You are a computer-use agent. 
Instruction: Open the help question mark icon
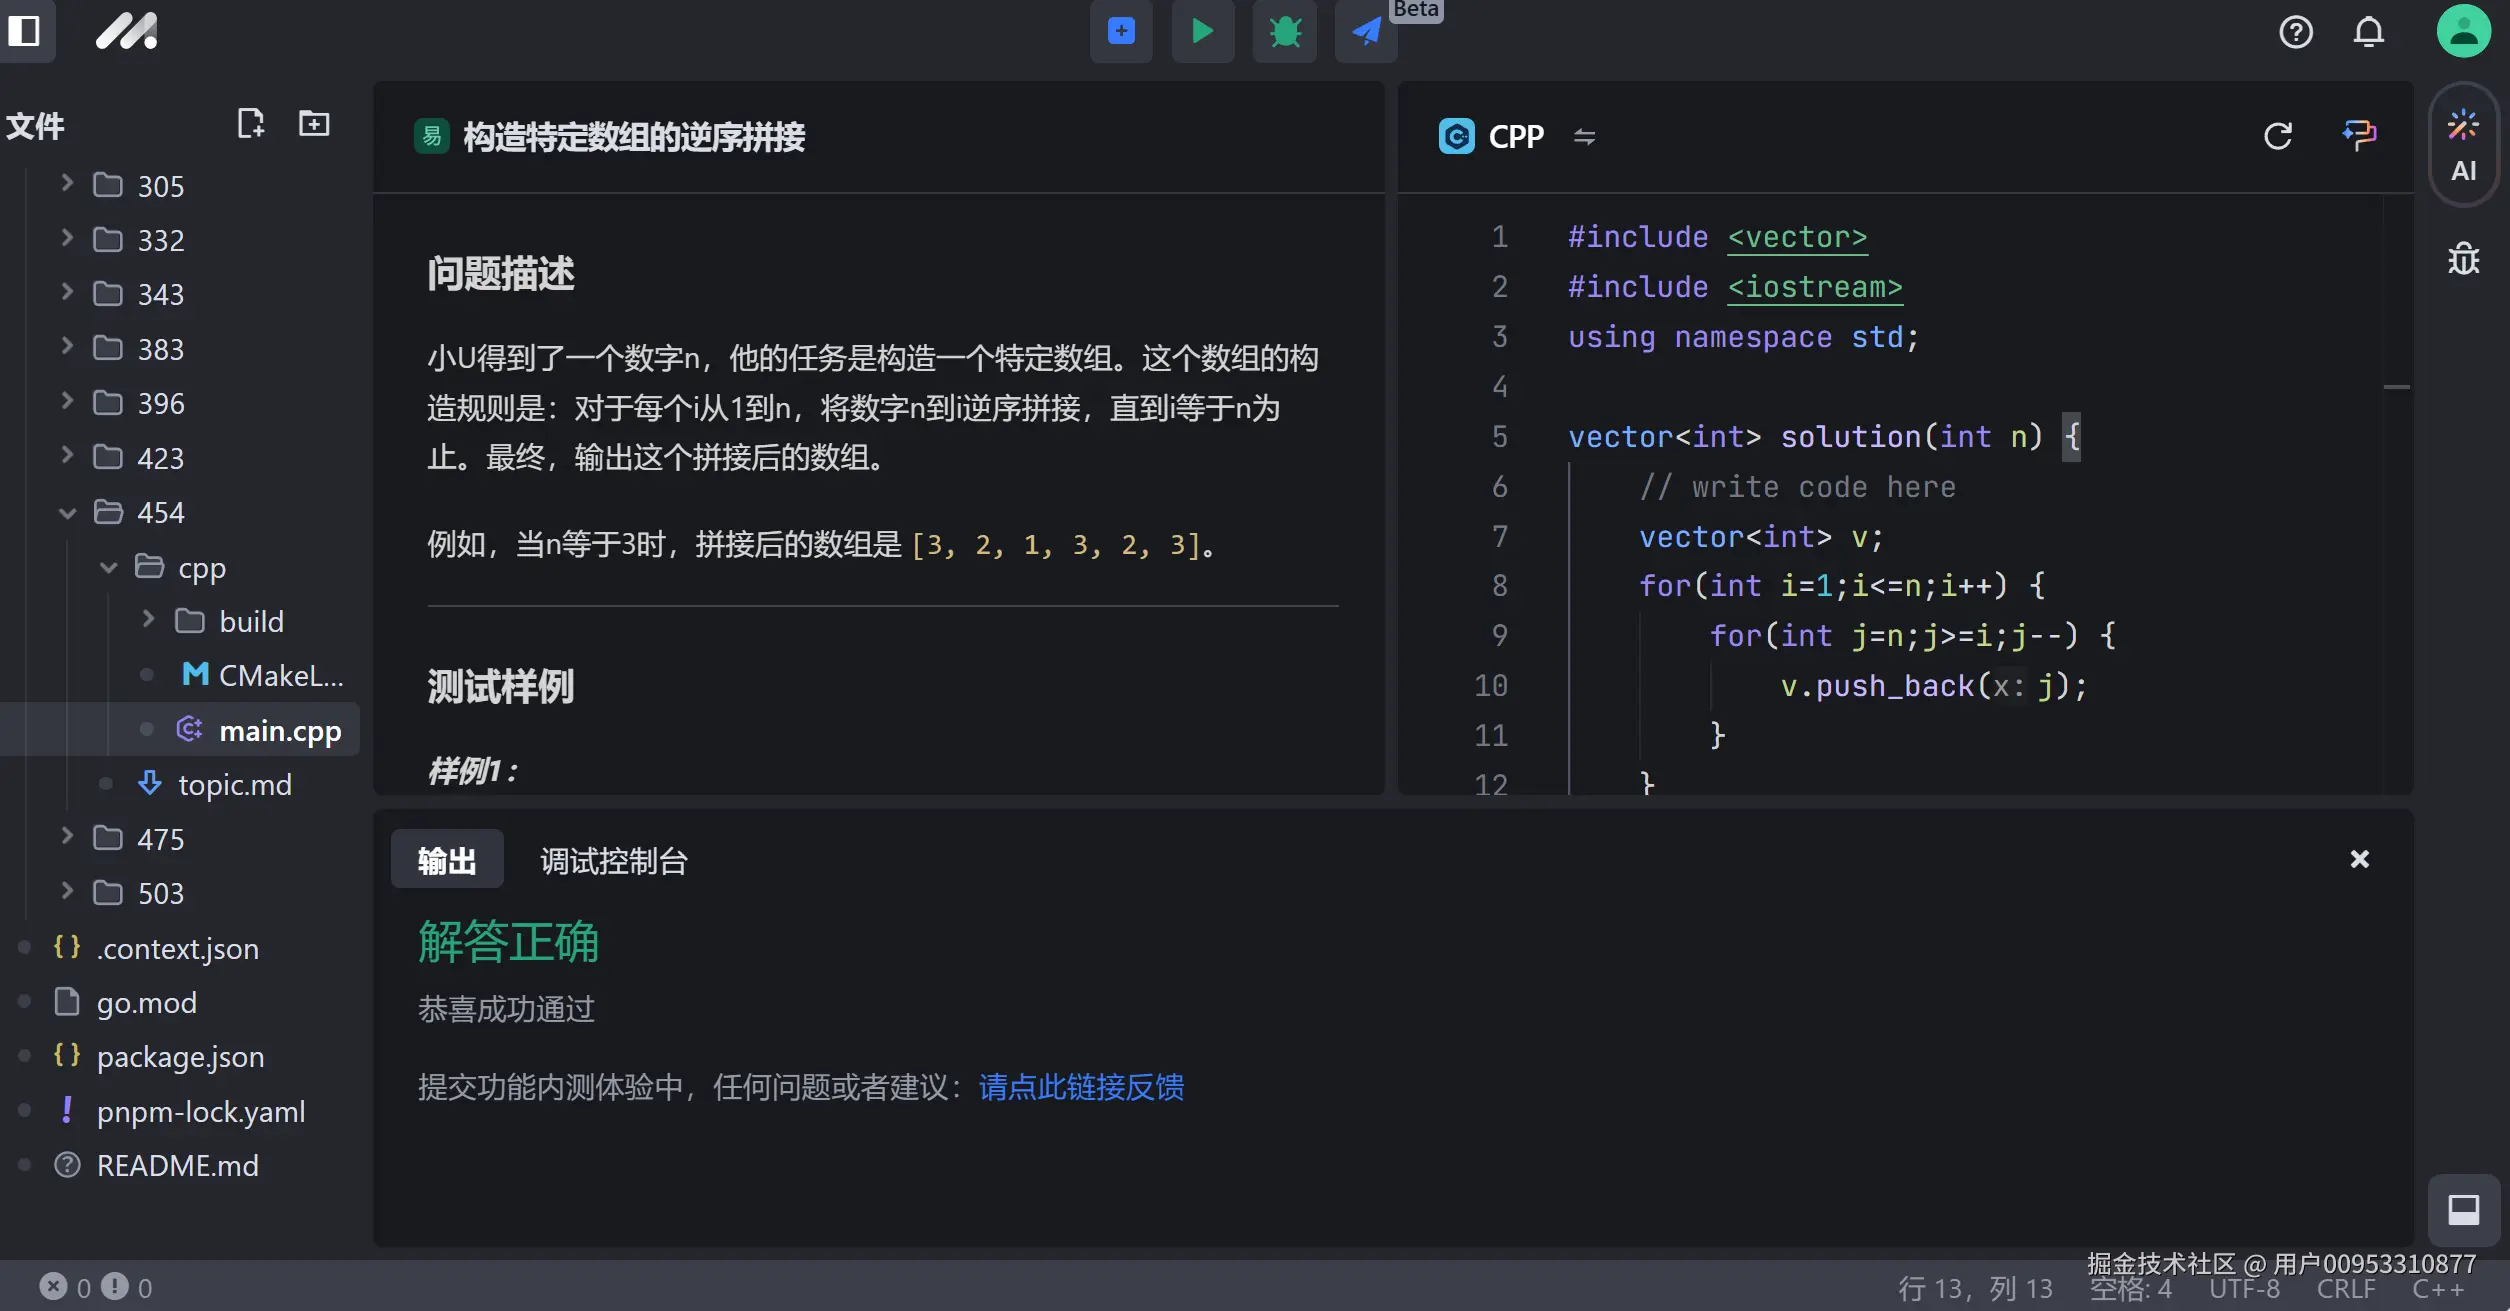[x=2296, y=32]
